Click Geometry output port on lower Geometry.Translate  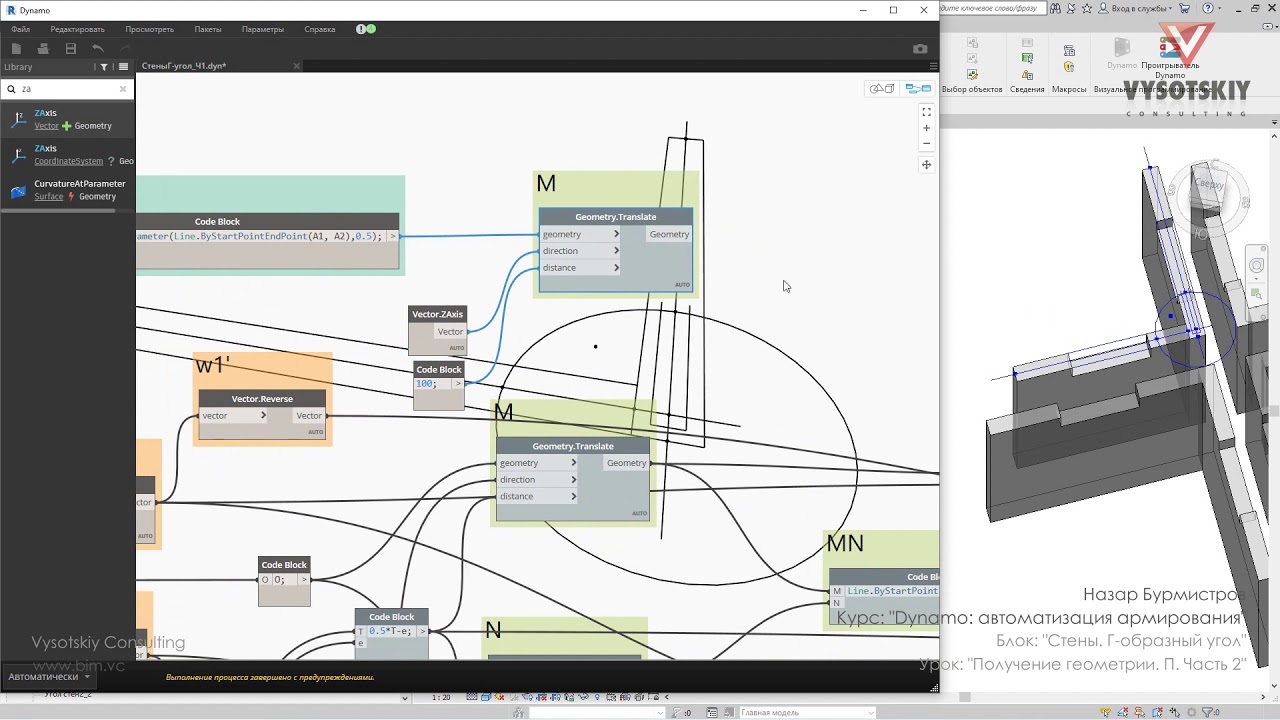click(627, 463)
